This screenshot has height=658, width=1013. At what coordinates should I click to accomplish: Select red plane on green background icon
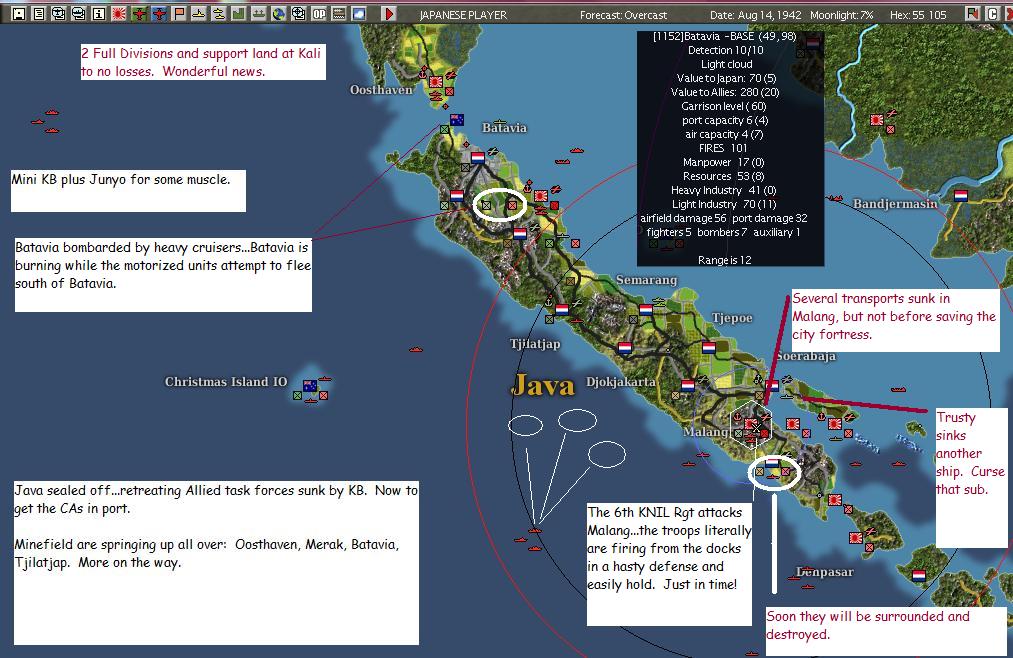(x=139, y=14)
